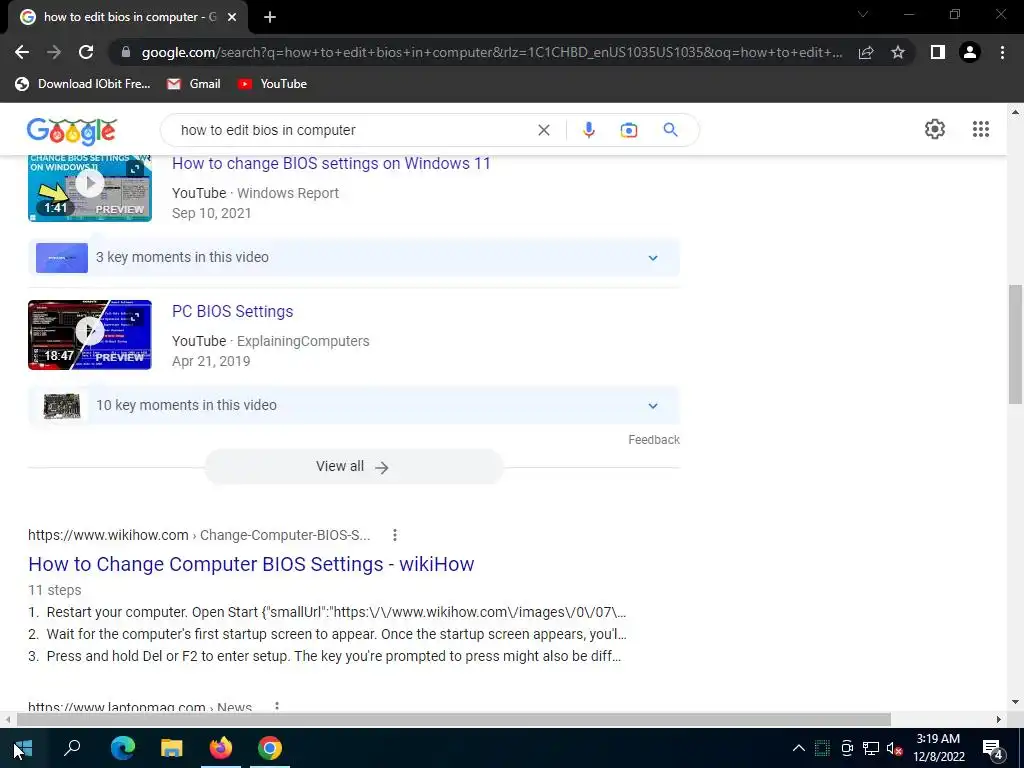Screen dimensions: 1024x768
Task: Open the Chrome profile icon
Action: click(x=970, y=52)
